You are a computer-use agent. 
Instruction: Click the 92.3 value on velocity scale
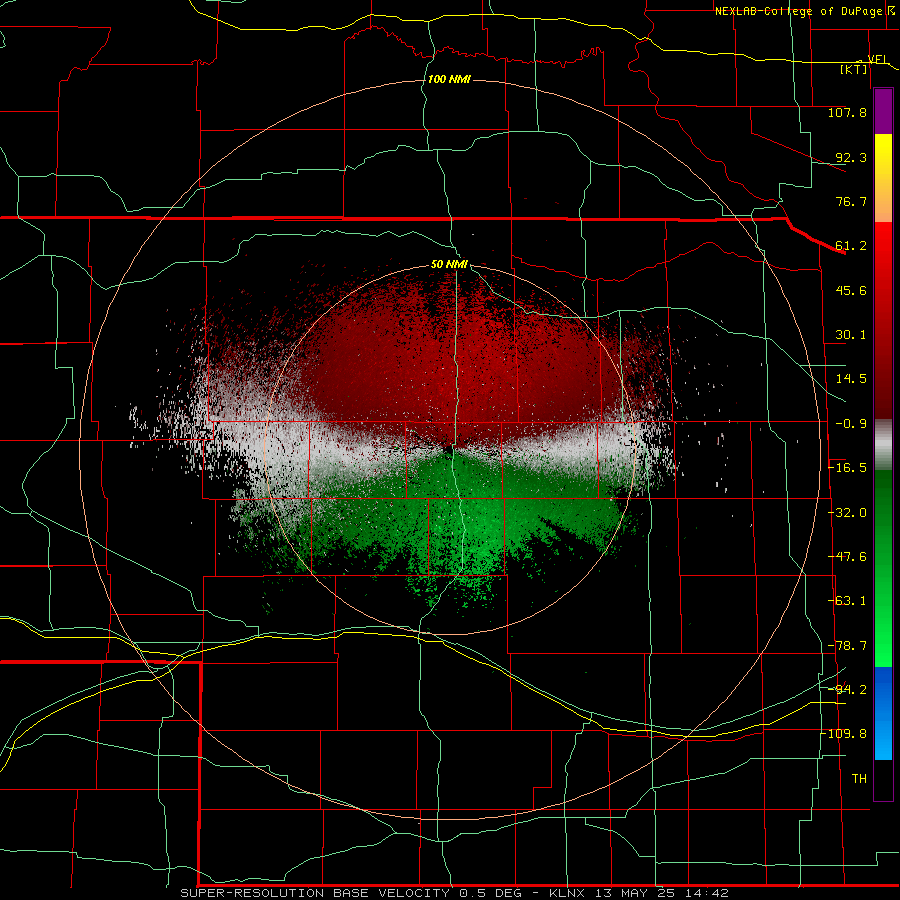851,157
